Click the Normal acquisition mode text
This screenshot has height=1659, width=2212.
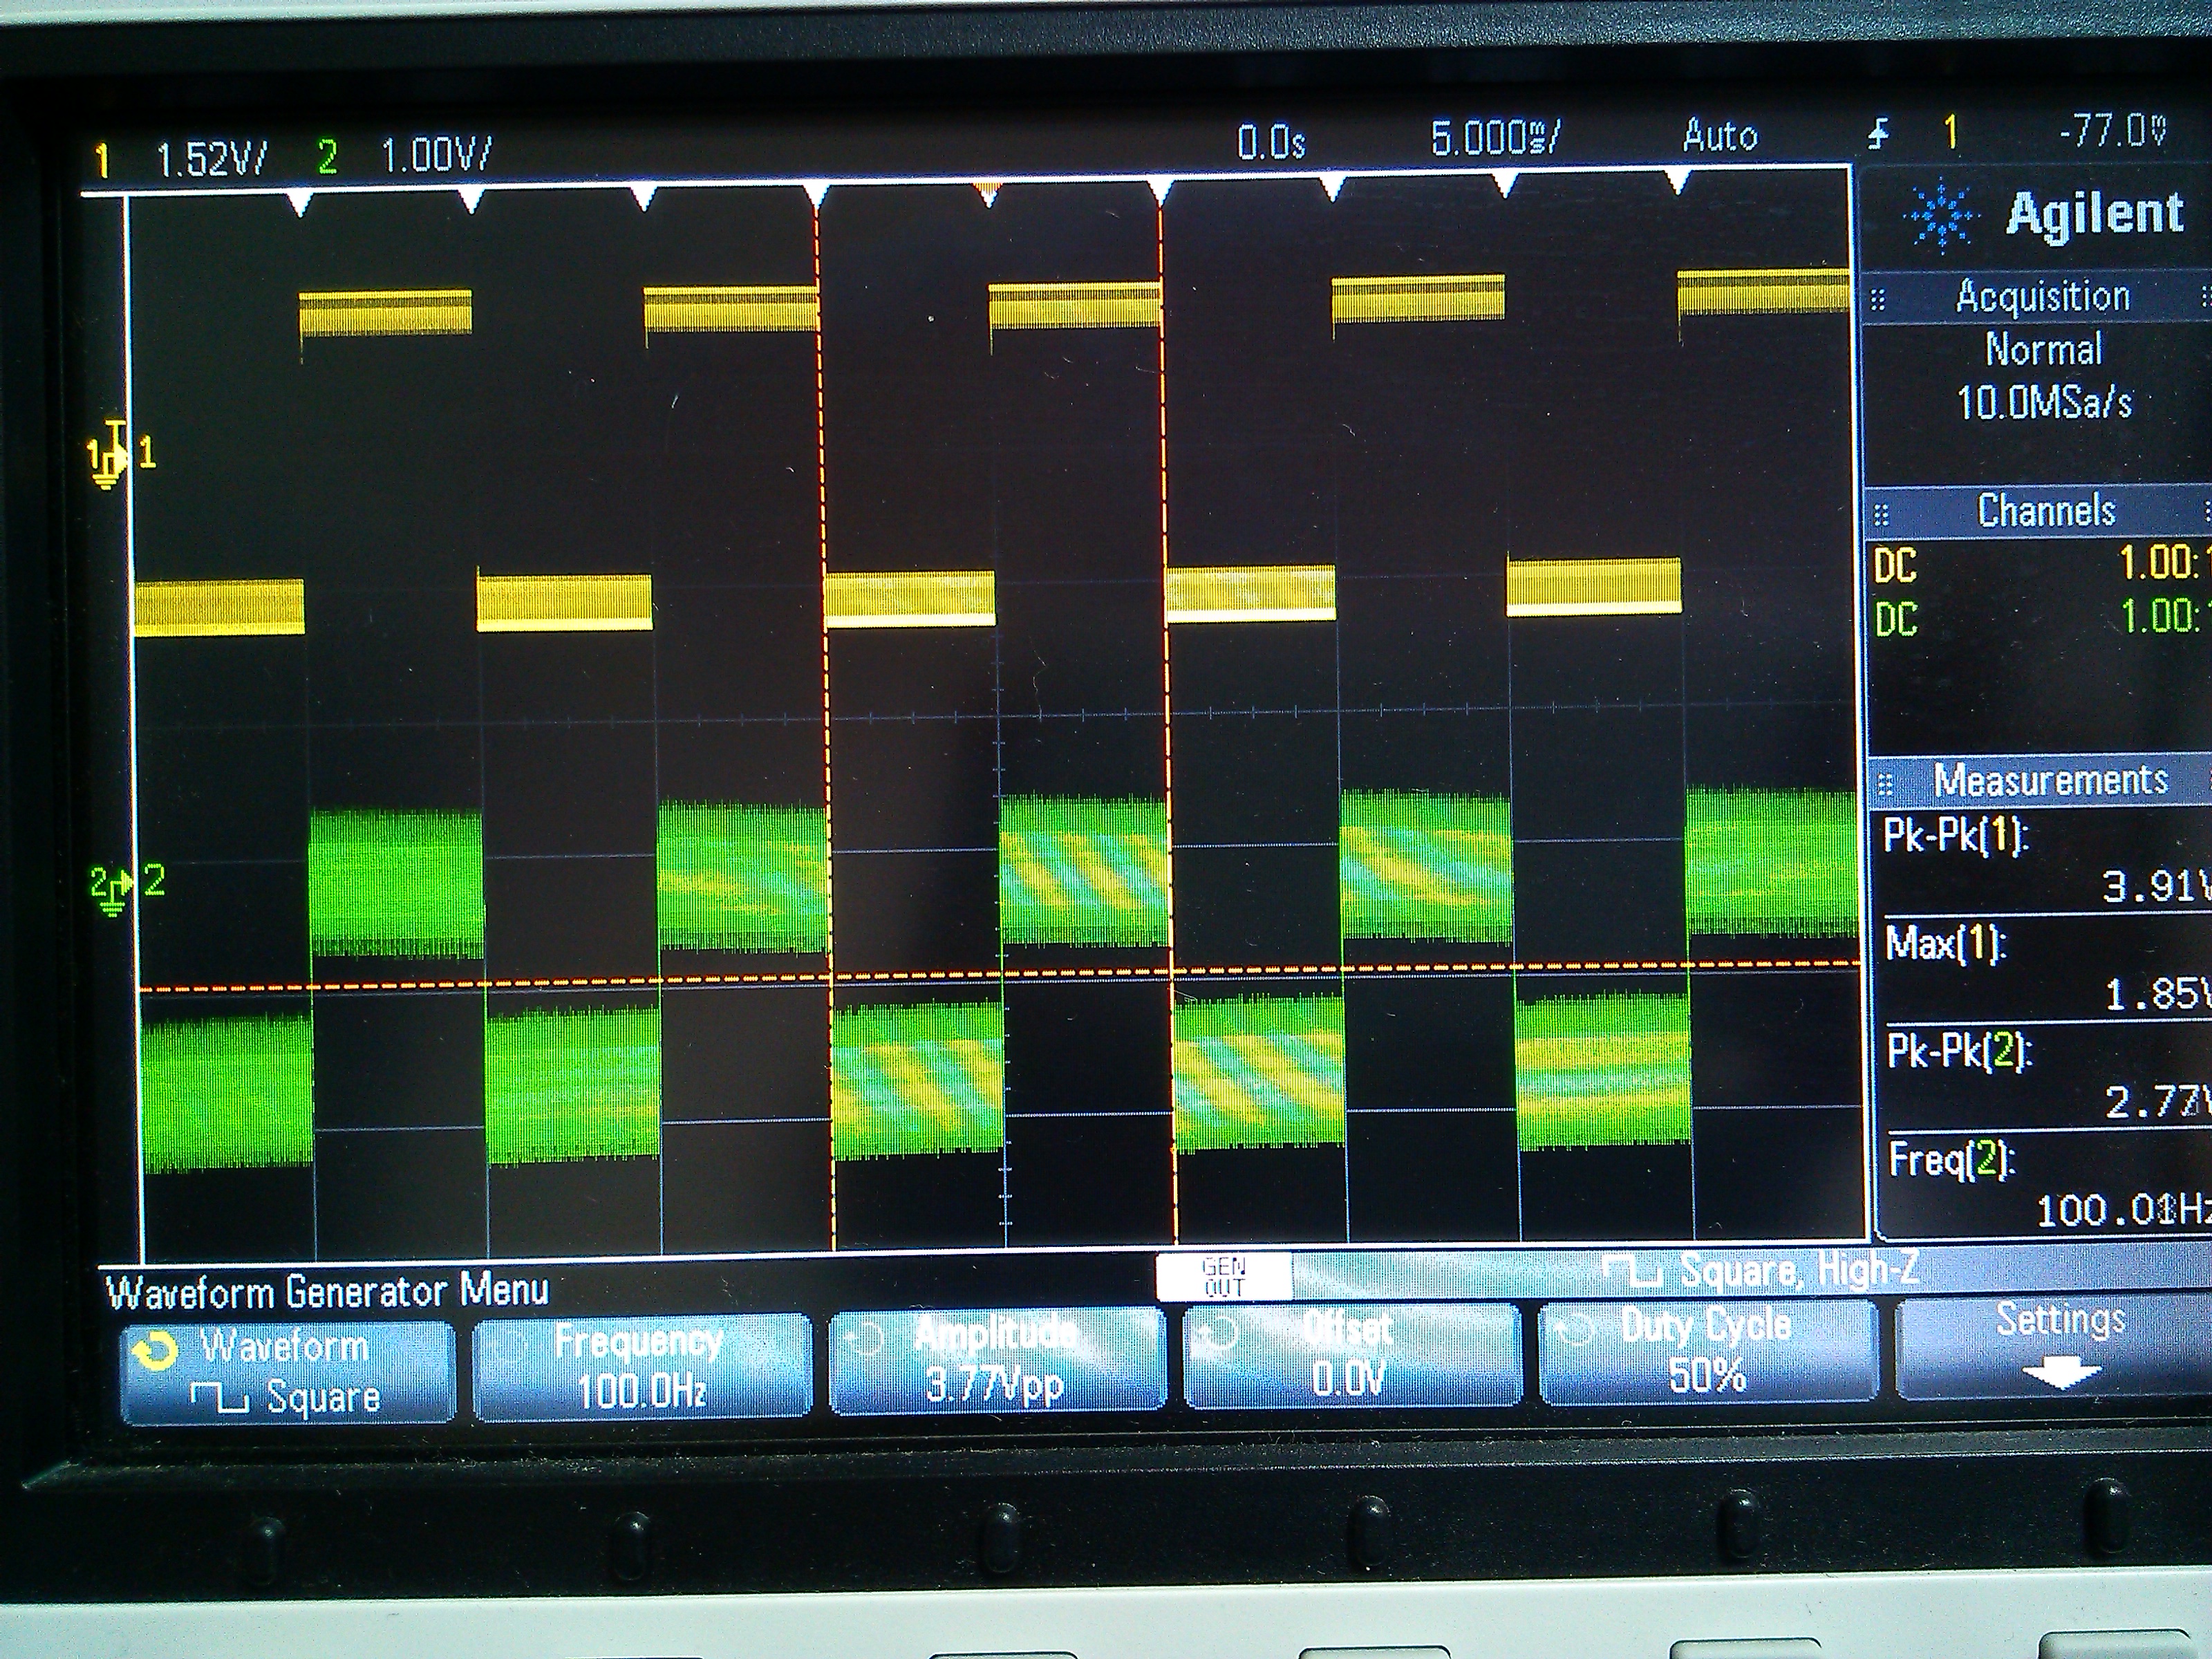click(2044, 349)
